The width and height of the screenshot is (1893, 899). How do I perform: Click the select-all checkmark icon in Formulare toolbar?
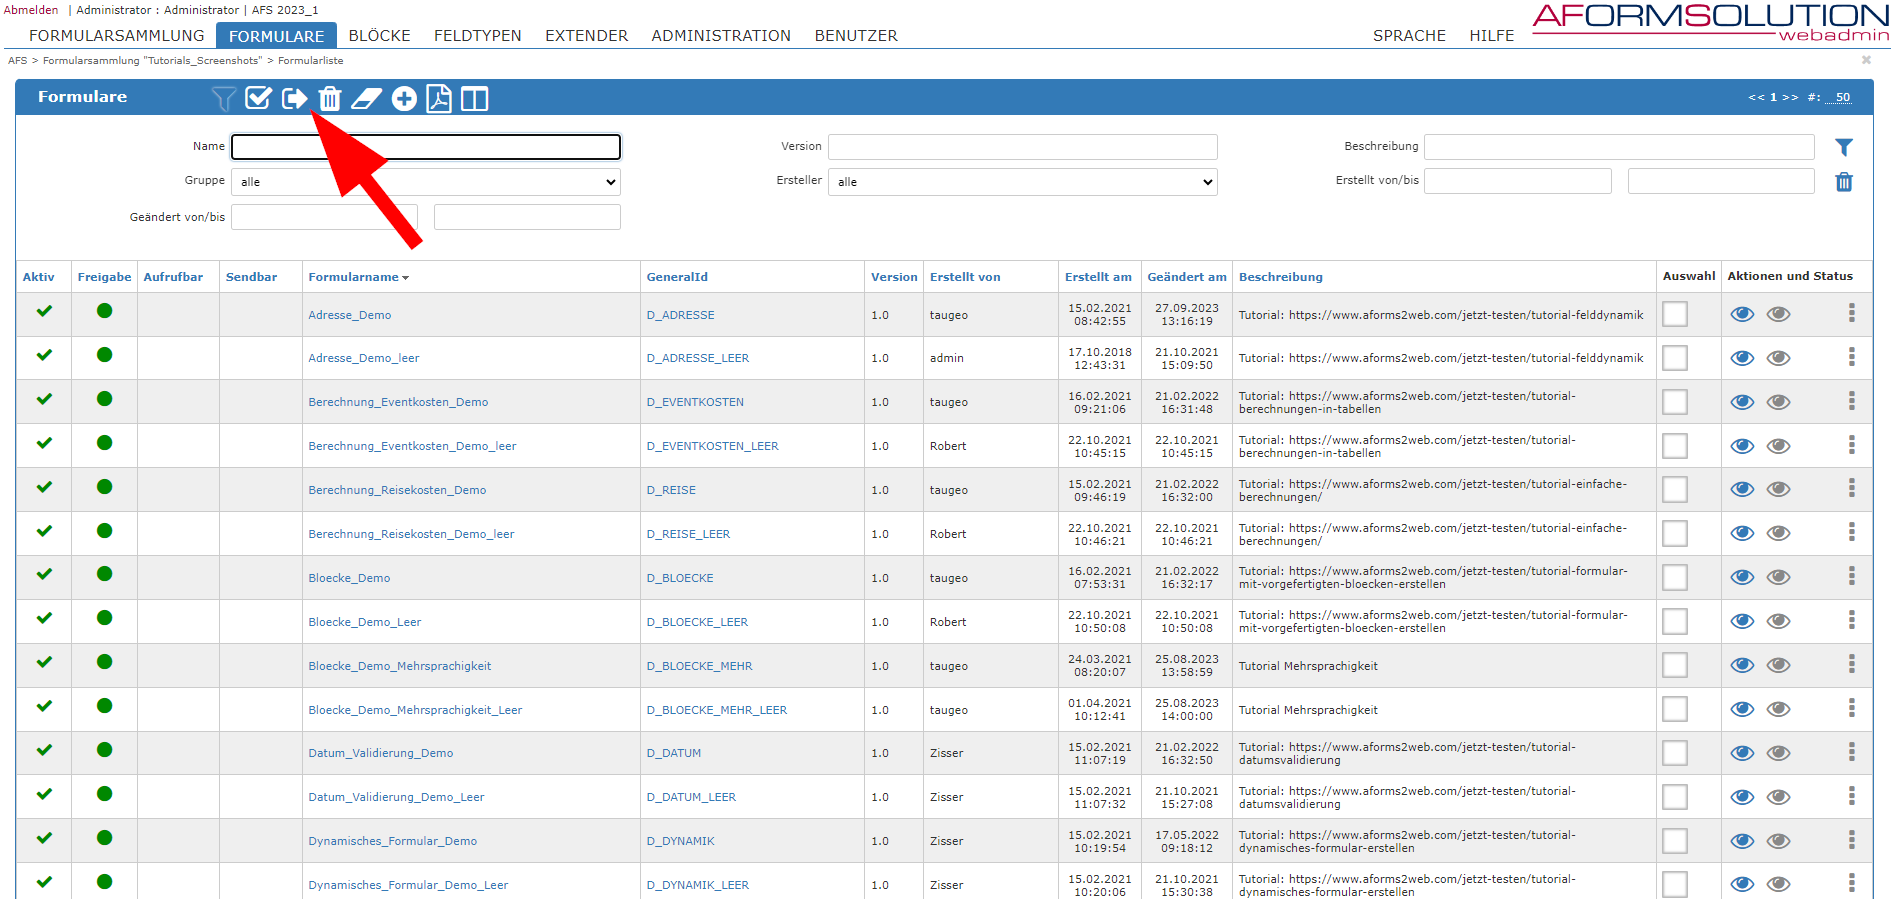(x=258, y=98)
